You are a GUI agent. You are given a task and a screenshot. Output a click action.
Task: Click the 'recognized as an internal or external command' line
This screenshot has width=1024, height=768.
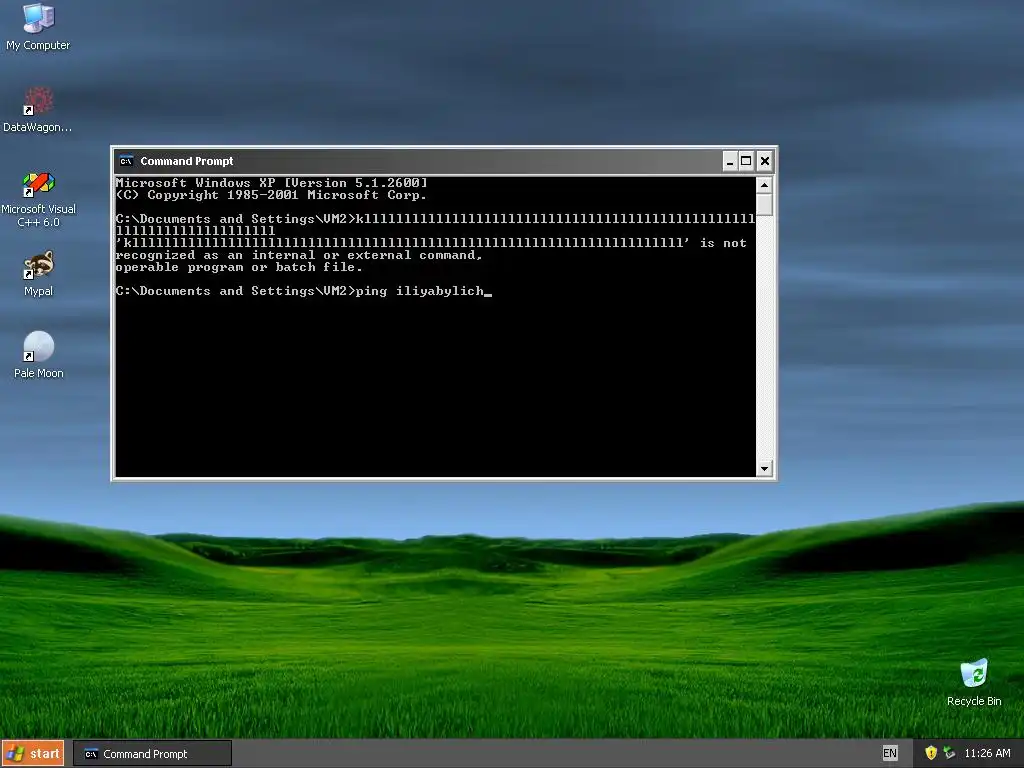[299, 255]
